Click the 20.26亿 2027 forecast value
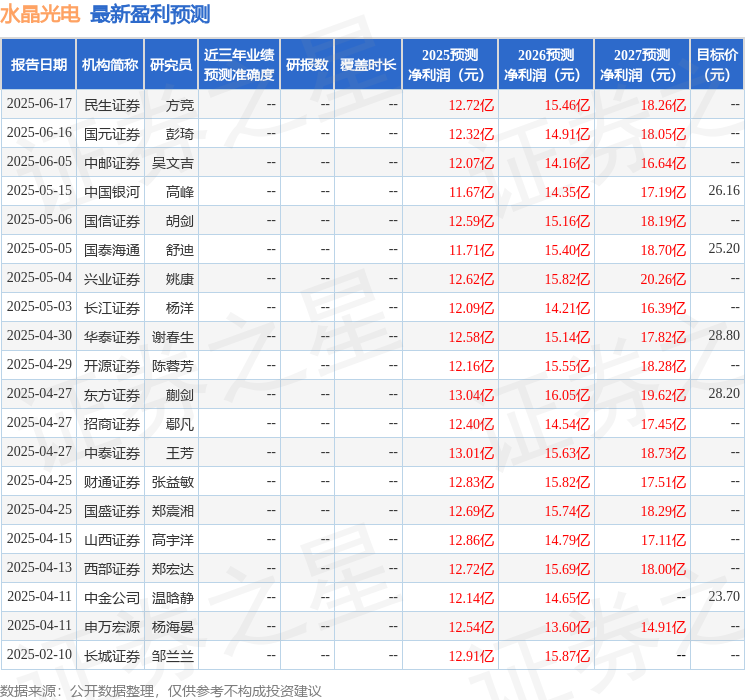This screenshot has width=745, height=700. point(663,279)
